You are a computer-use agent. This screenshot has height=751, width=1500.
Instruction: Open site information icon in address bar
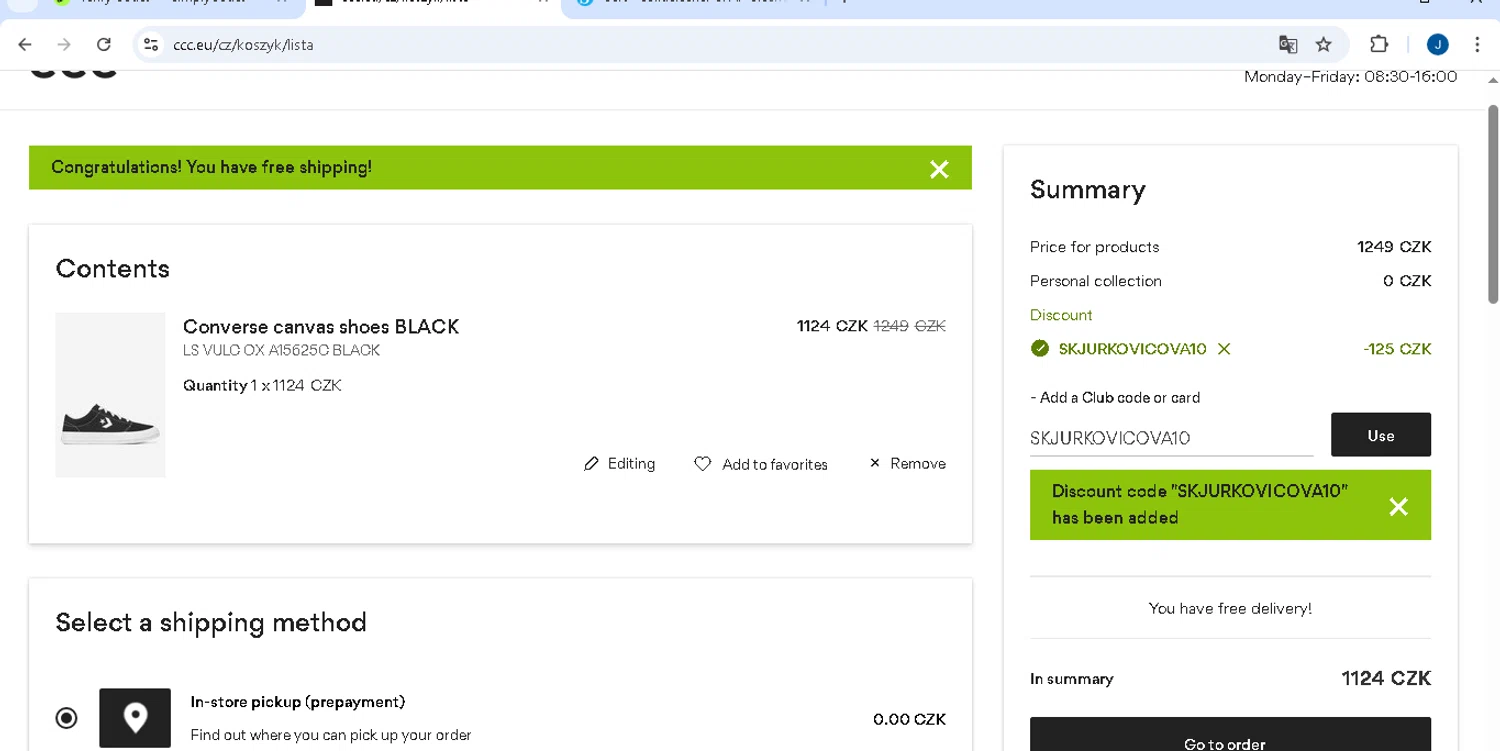click(151, 44)
